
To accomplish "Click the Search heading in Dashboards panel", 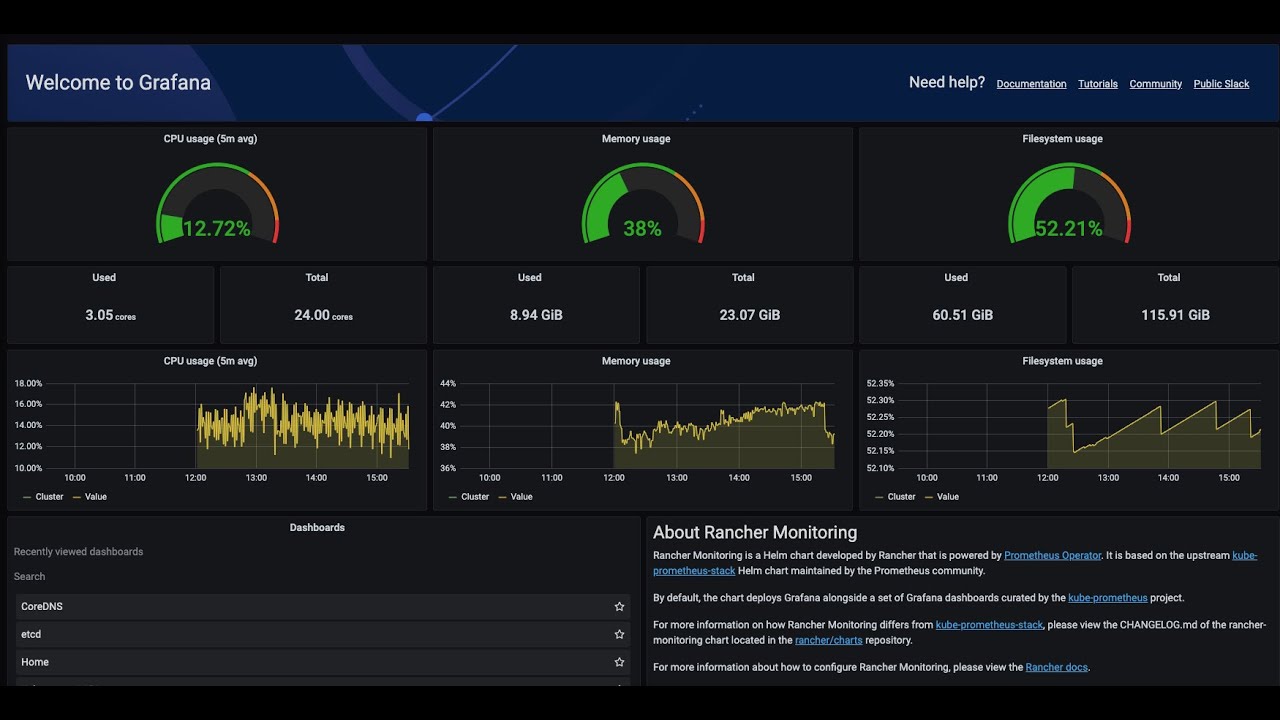I will pos(29,577).
